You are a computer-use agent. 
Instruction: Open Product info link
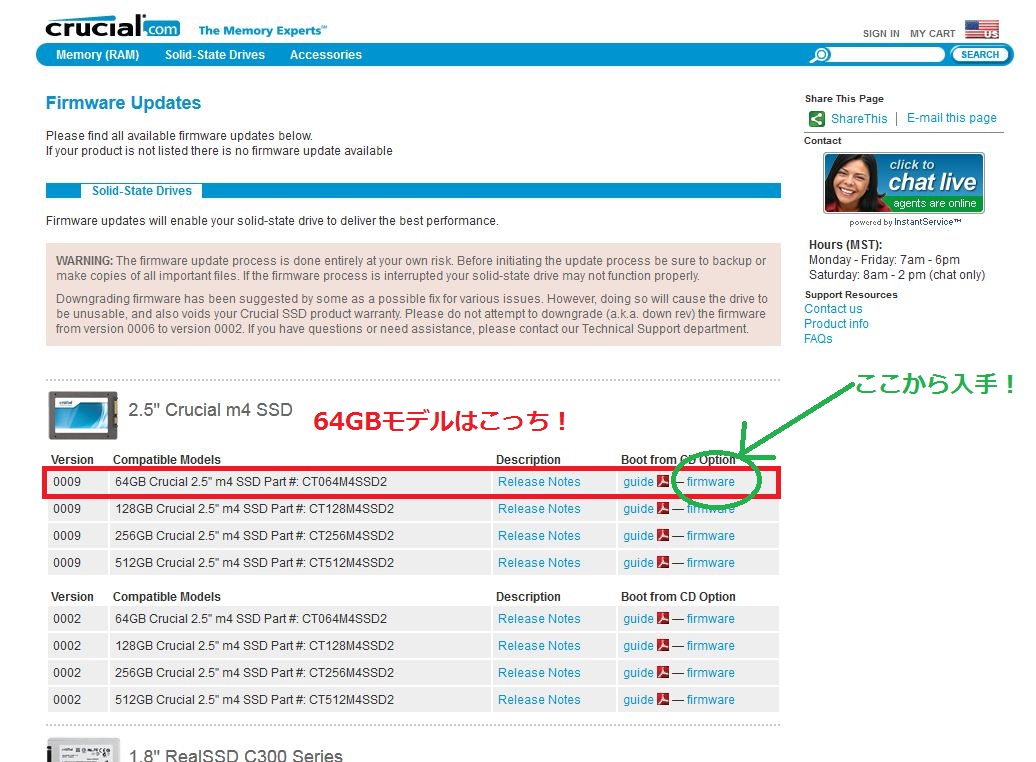coord(836,324)
